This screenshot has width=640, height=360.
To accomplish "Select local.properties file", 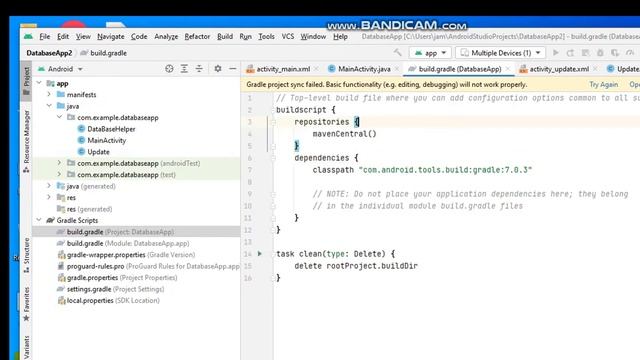I will tap(108, 300).
